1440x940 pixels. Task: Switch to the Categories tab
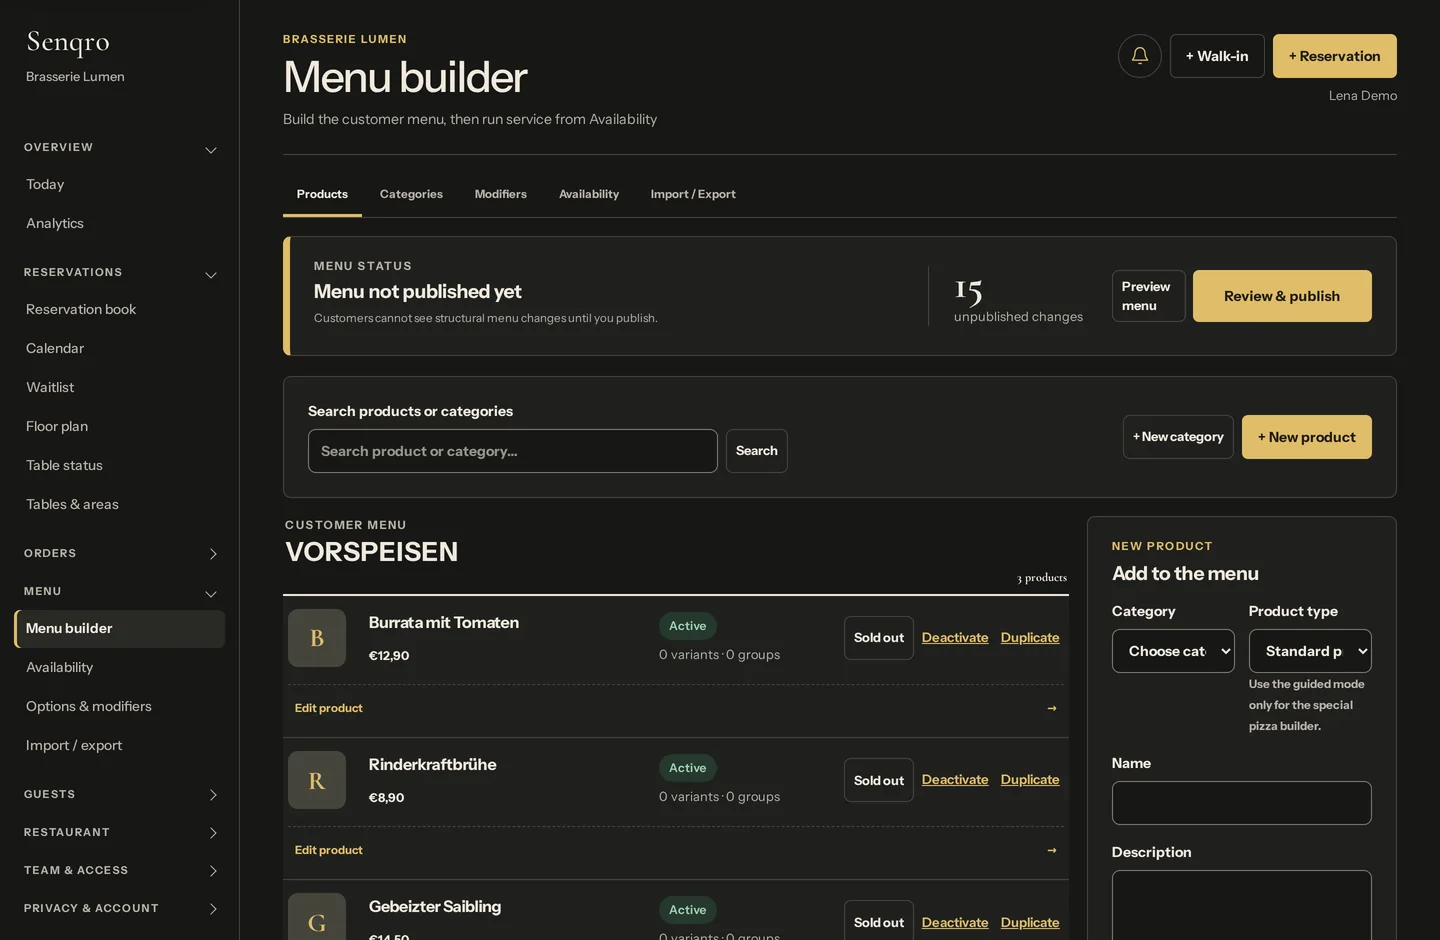pyautogui.click(x=411, y=194)
